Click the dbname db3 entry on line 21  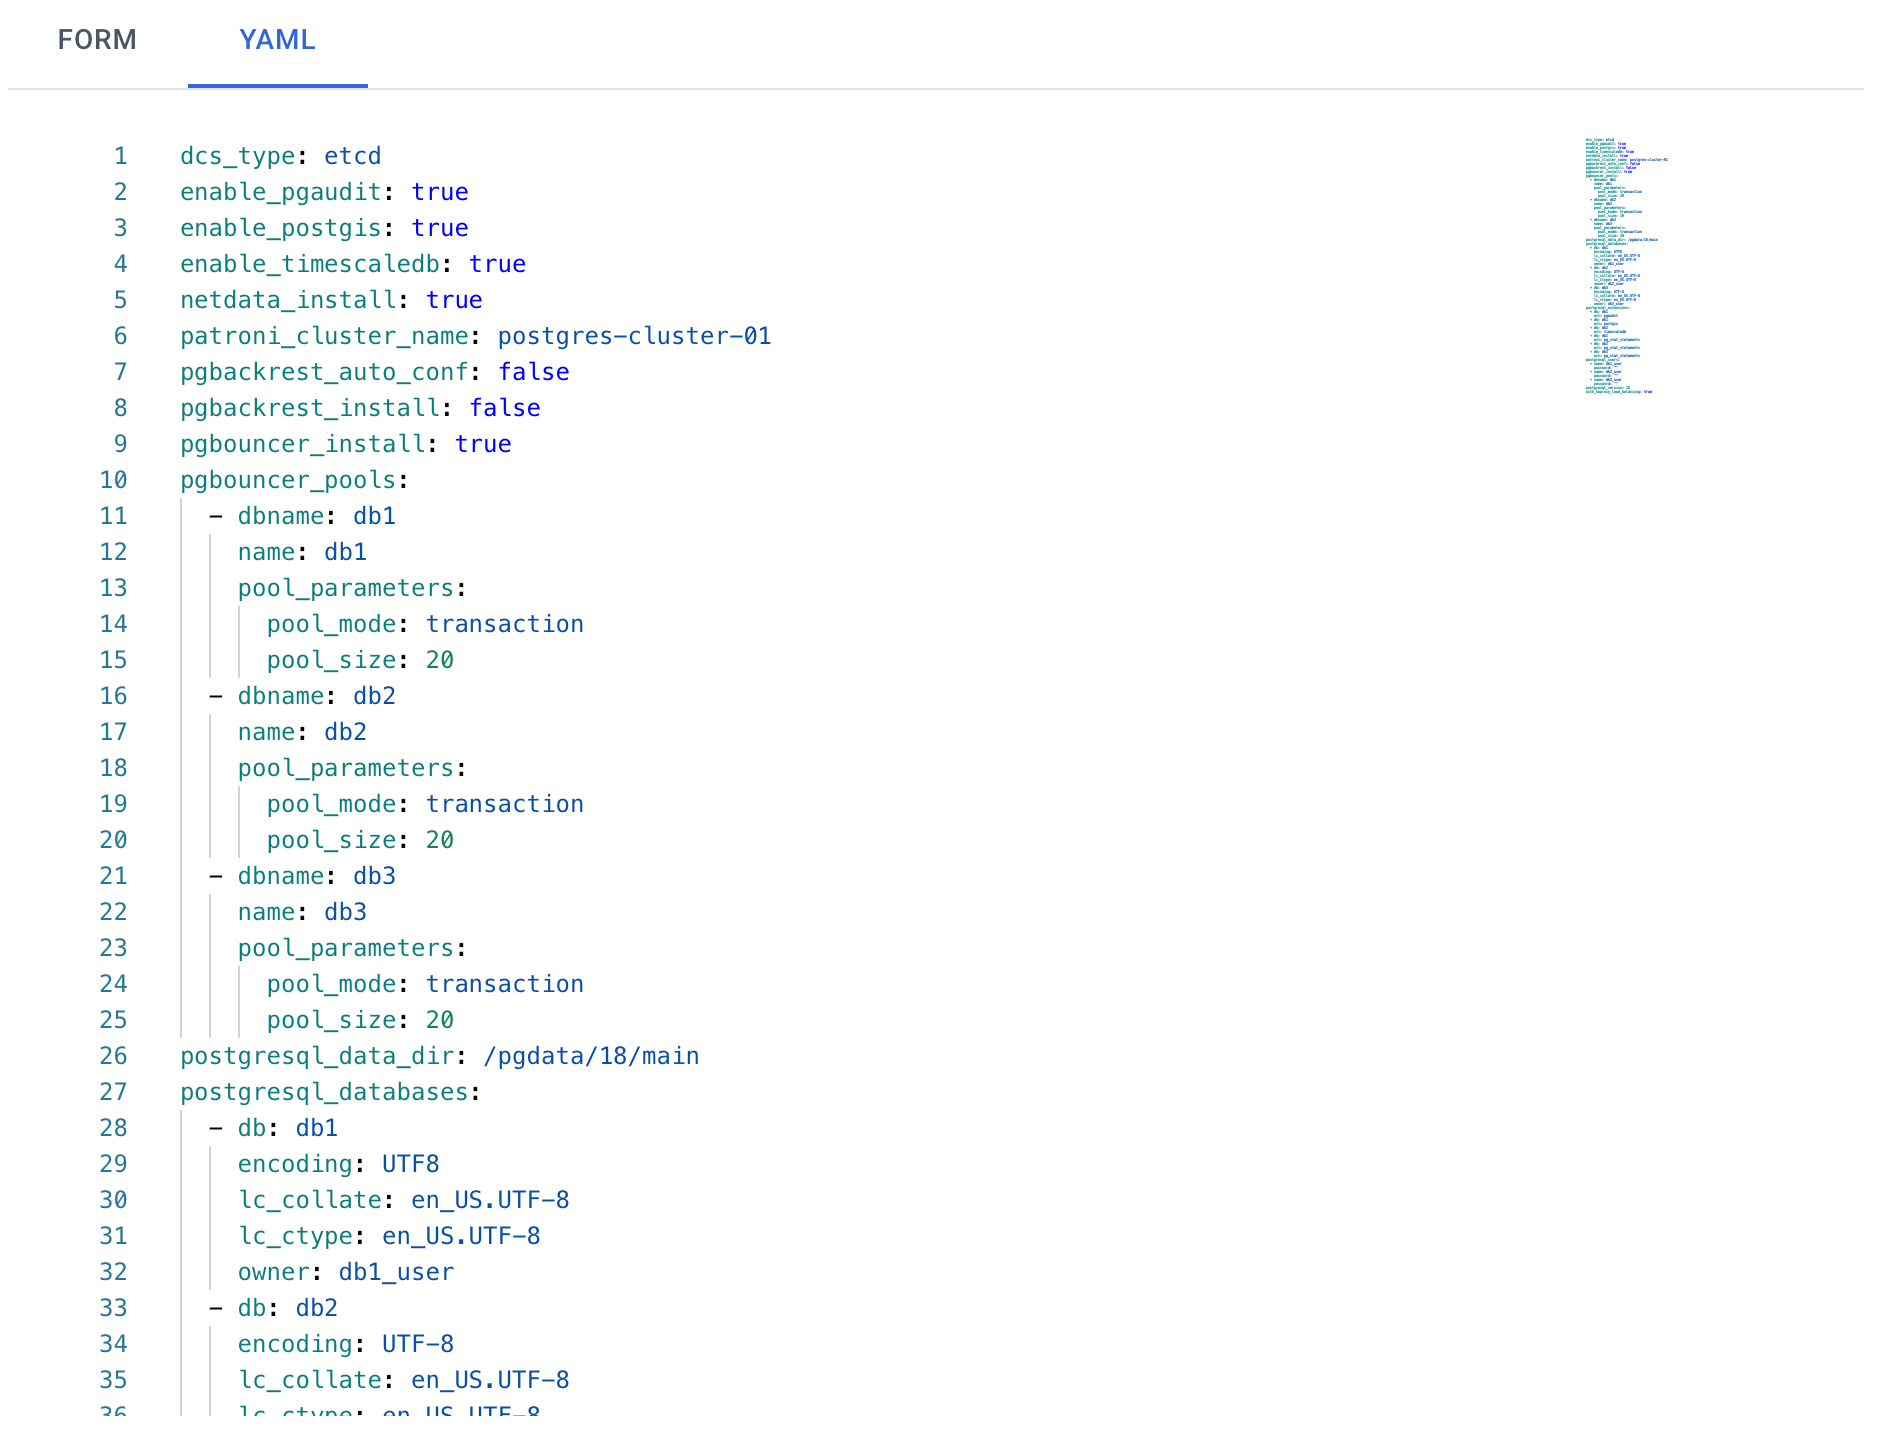[374, 876]
